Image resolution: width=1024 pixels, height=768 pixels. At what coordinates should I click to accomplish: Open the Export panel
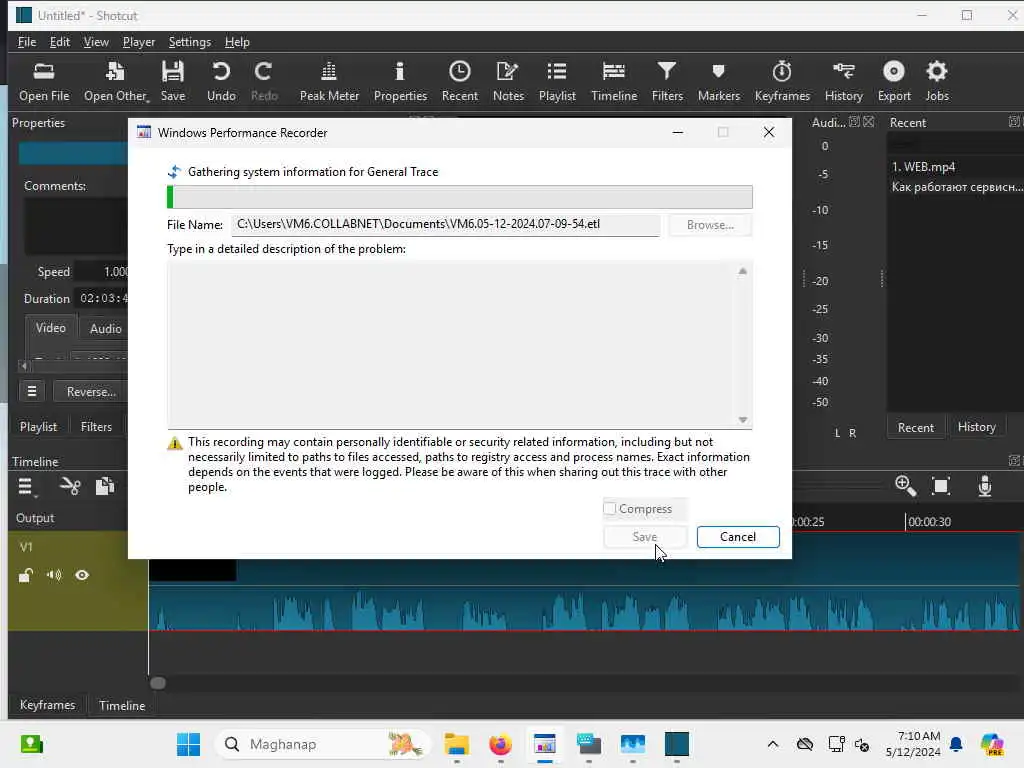pyautogui.click(x=894, y=81)
